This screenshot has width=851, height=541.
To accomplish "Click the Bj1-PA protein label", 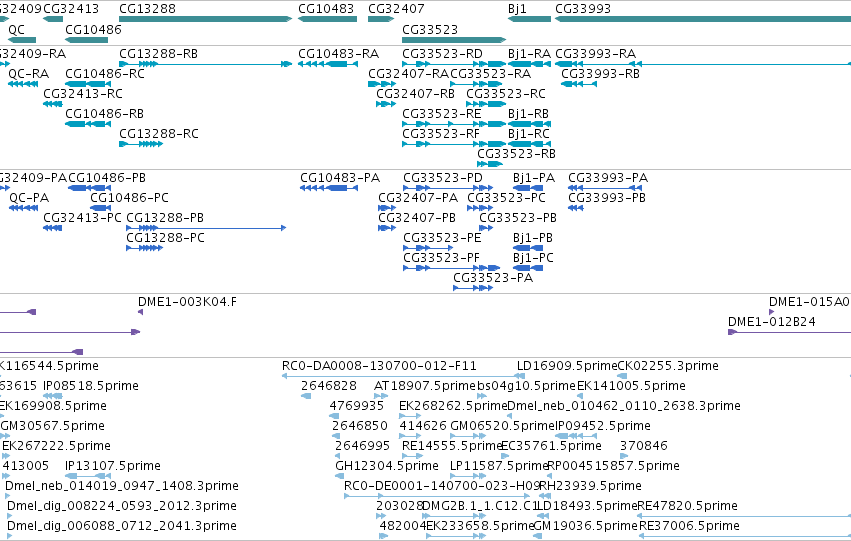I will click(x=534, y=178).
